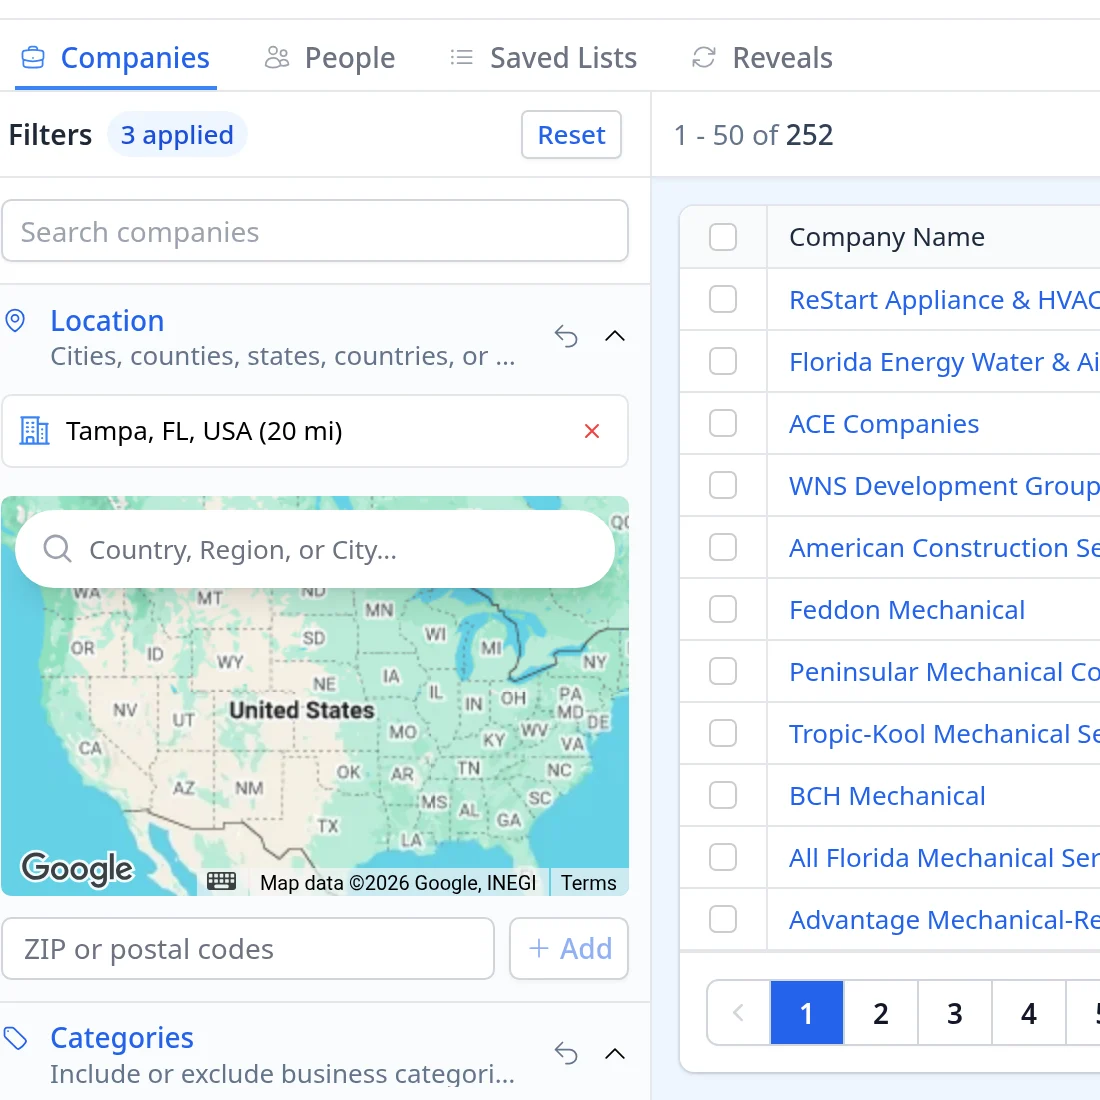This screenshot has width=1100, height=1100.
Task: Open WNS Development Group link
Action: (x=944, y=486)
